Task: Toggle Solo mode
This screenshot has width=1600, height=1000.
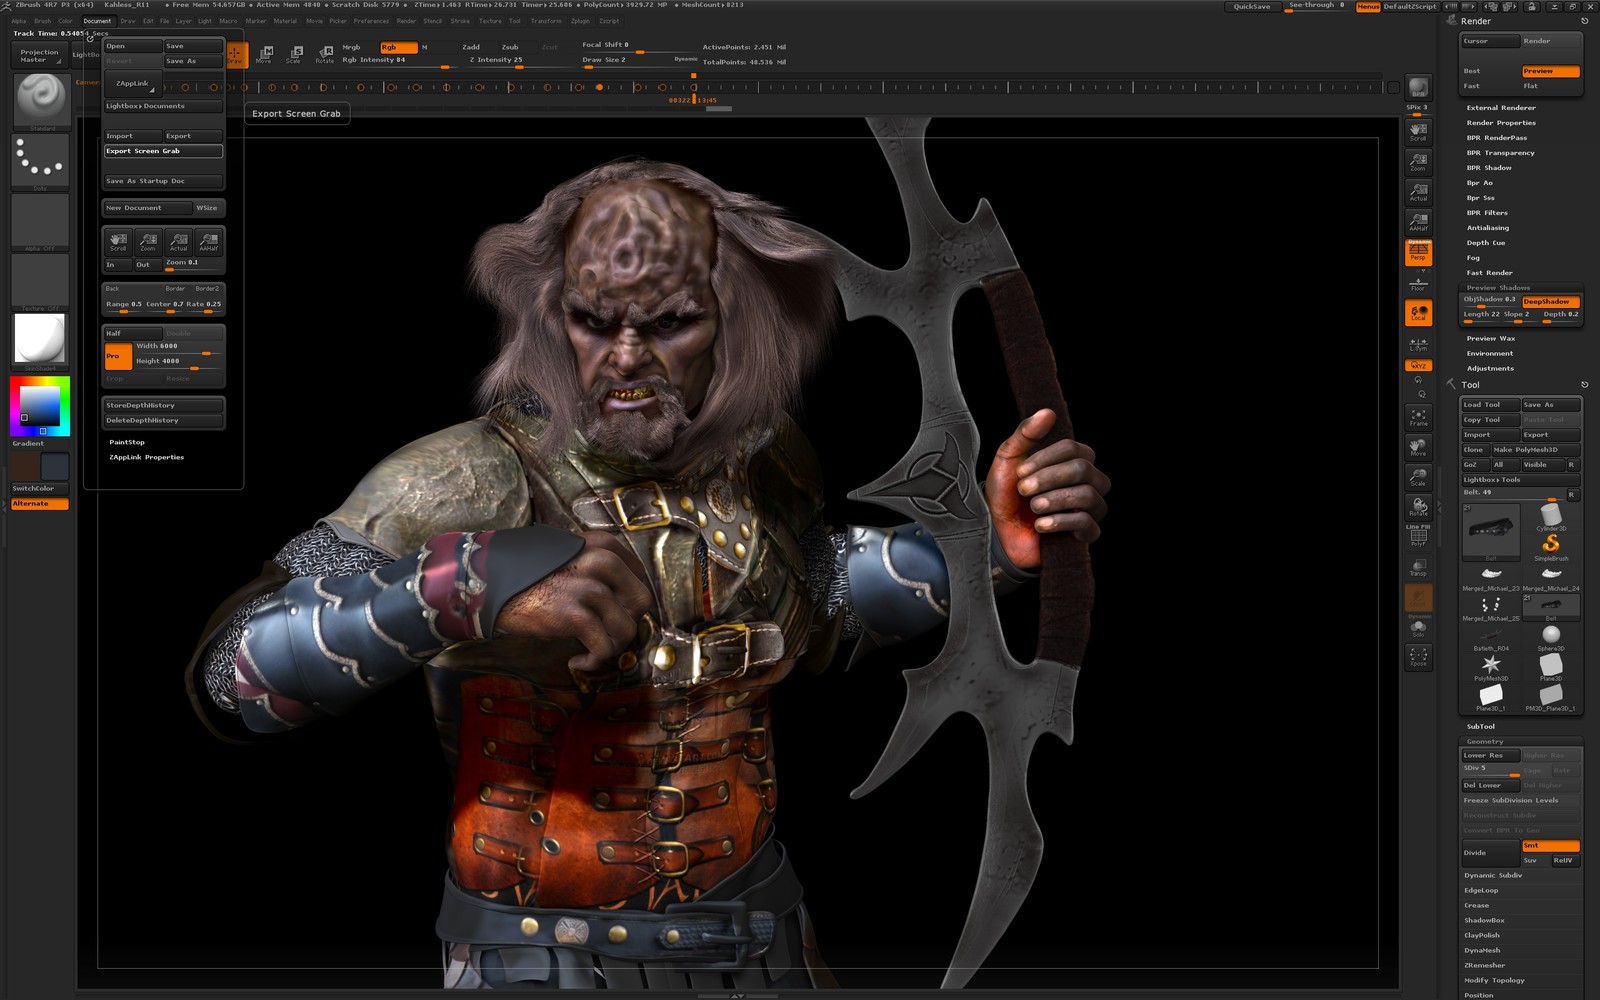Action: [x=1418, y=627]
